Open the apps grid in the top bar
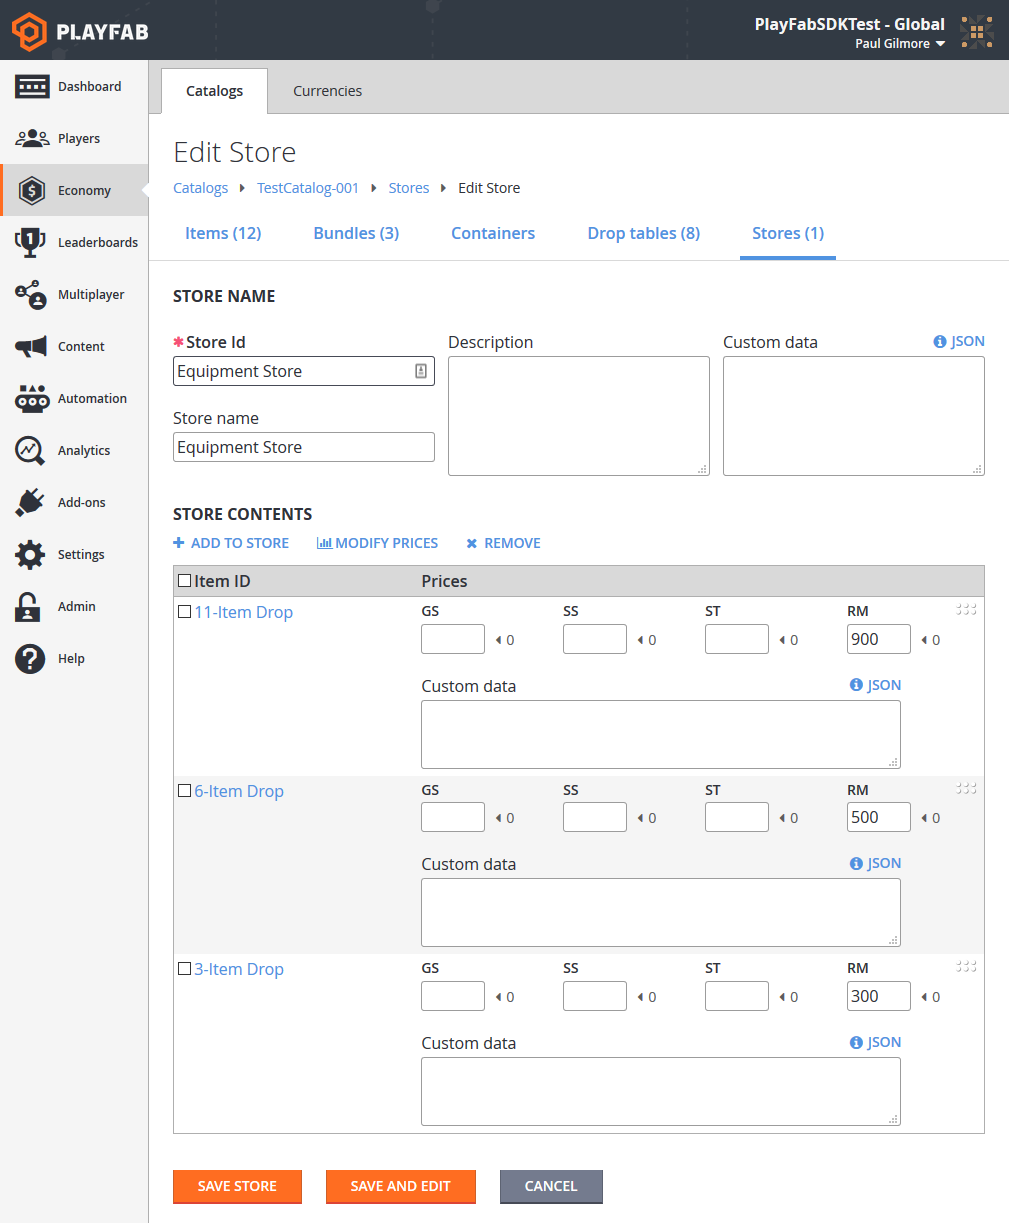 pyautogui.click(x=976, y=31)
